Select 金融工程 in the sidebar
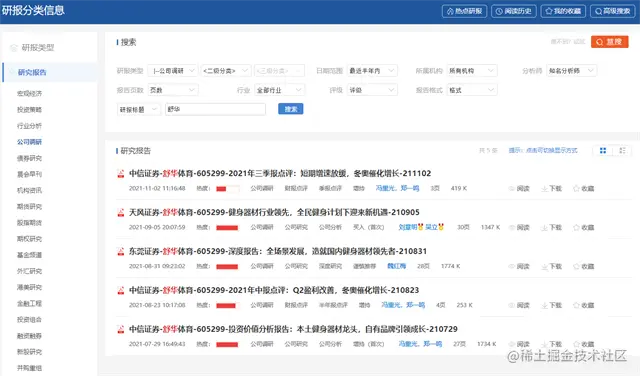Viewport: 640px width, 376px height. pos(29,303)
